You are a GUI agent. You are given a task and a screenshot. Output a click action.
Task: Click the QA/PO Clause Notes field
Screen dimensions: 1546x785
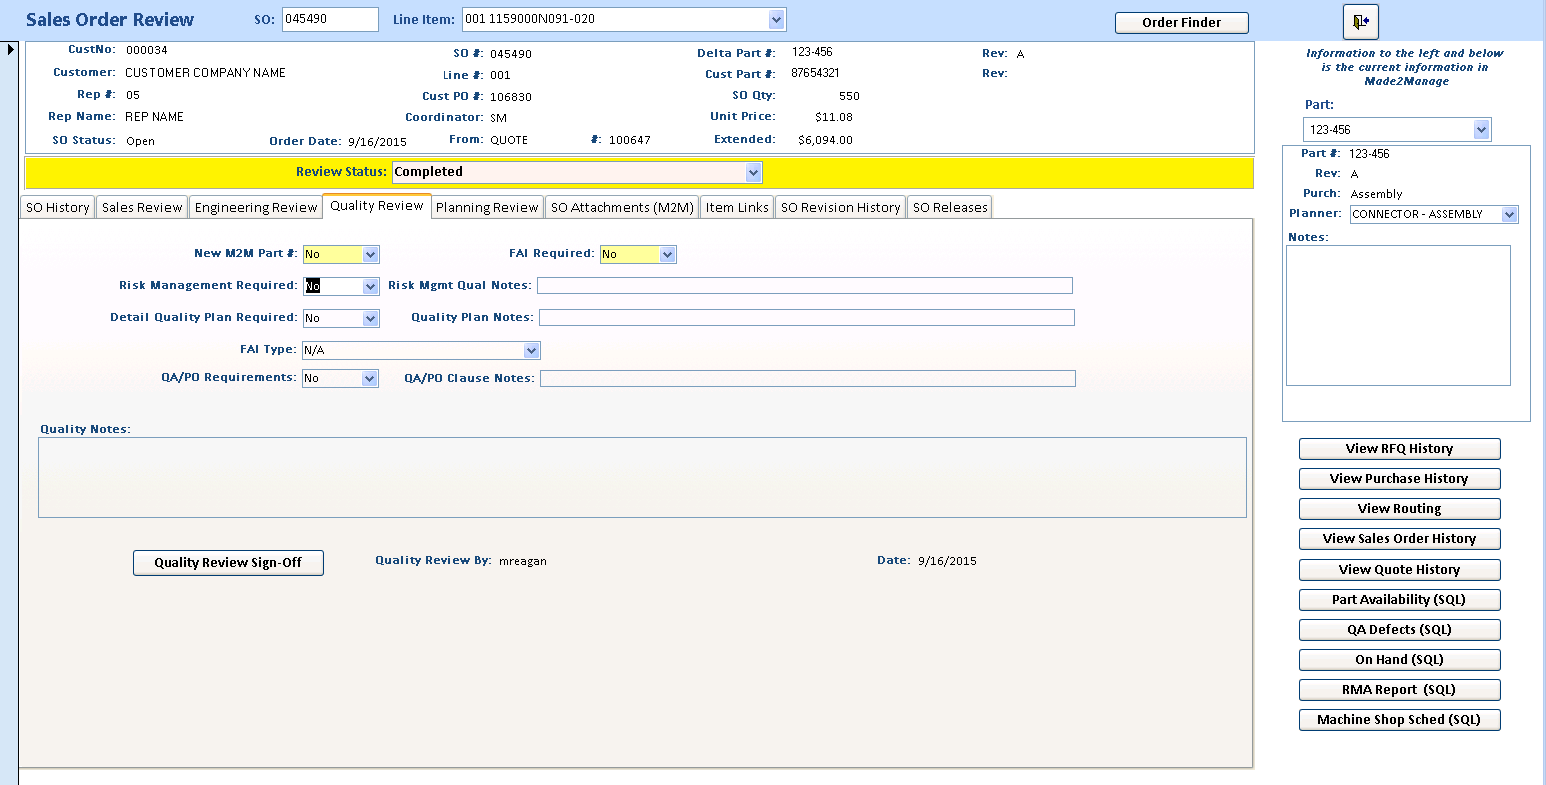808,378
